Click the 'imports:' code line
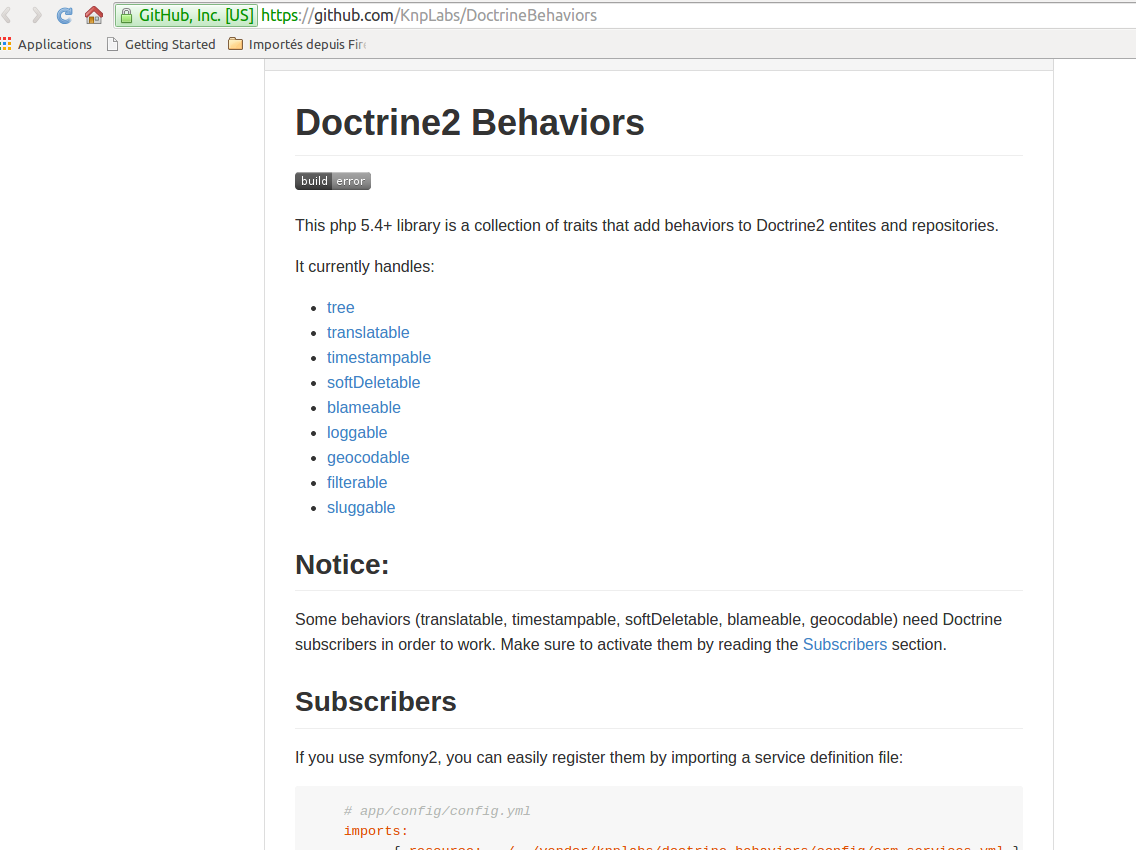Viewport: 1136px width, 850px height. click(376, 831)
